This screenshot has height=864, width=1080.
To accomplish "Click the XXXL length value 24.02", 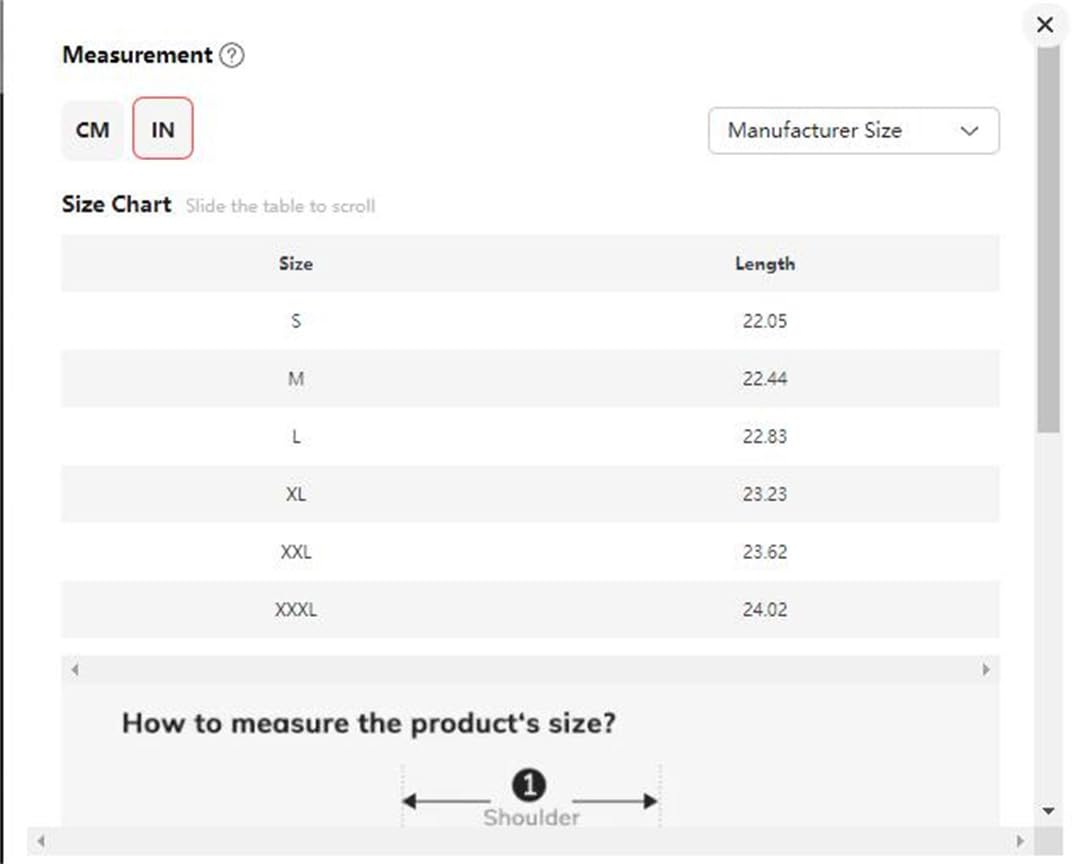I will tap(765, 610).
